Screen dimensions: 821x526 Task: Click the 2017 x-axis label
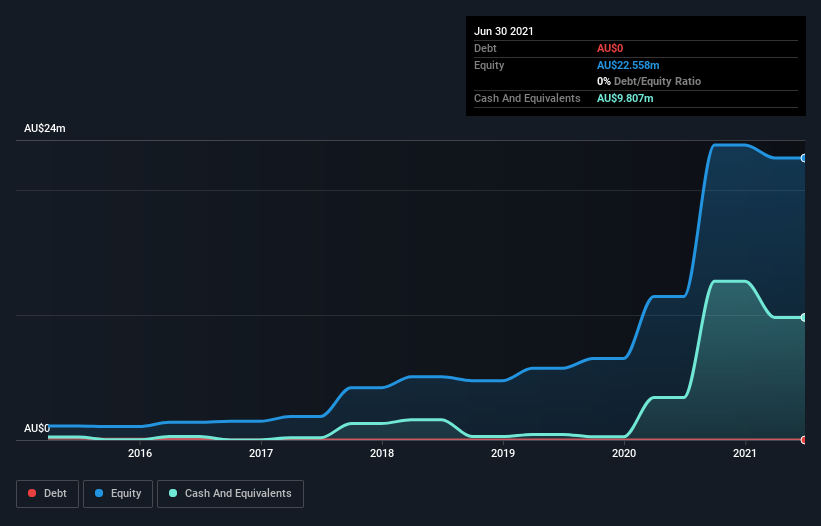coord(261,453)
